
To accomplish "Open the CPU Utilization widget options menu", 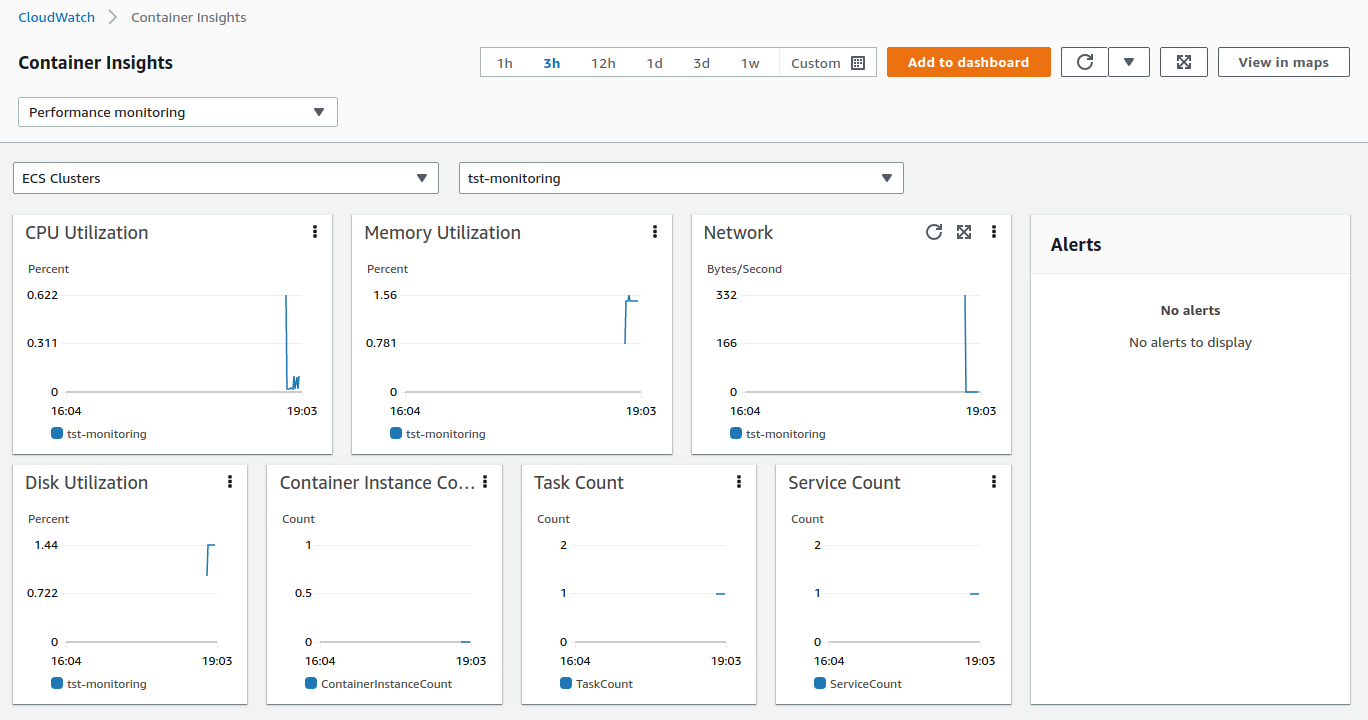I will point(315,231).
